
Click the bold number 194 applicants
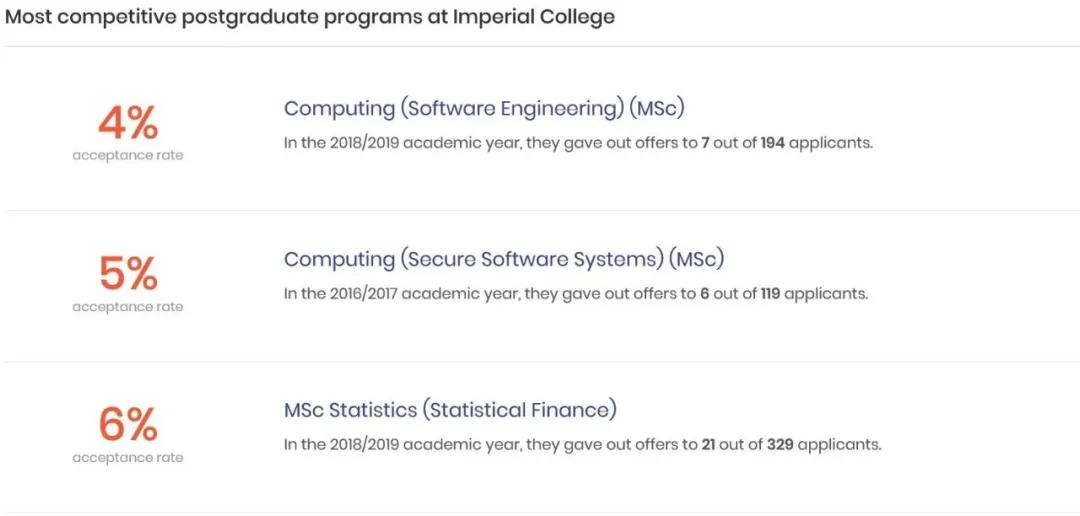point(772,144)
